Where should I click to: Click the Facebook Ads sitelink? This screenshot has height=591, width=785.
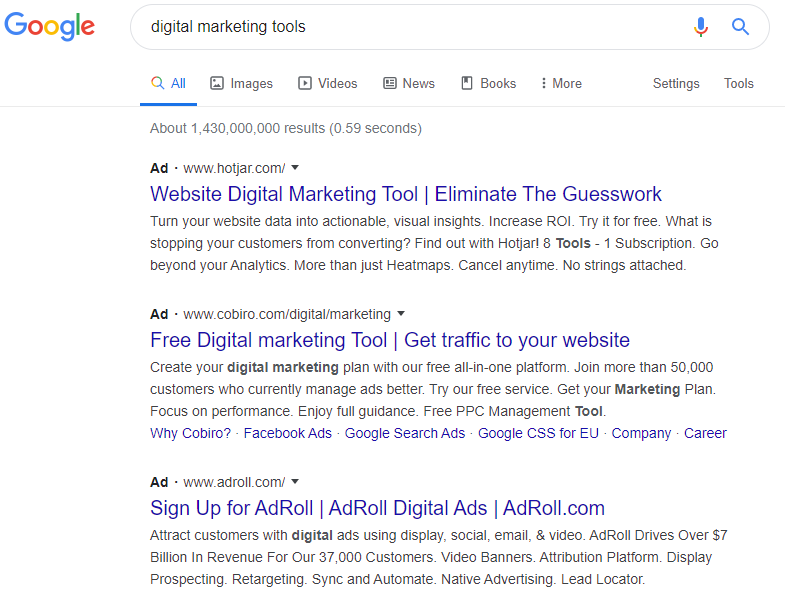point(288,433)
